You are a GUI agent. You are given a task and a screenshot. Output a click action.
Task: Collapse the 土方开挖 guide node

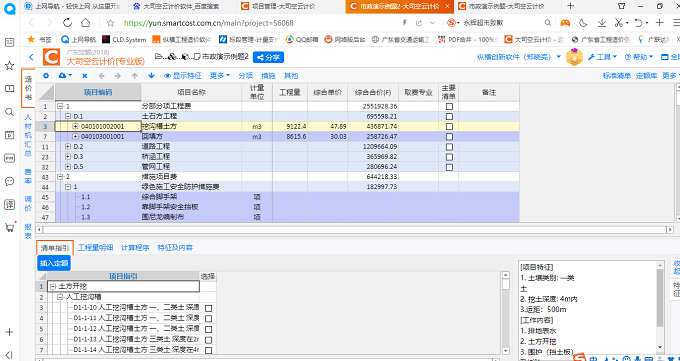tap(53, 286)
